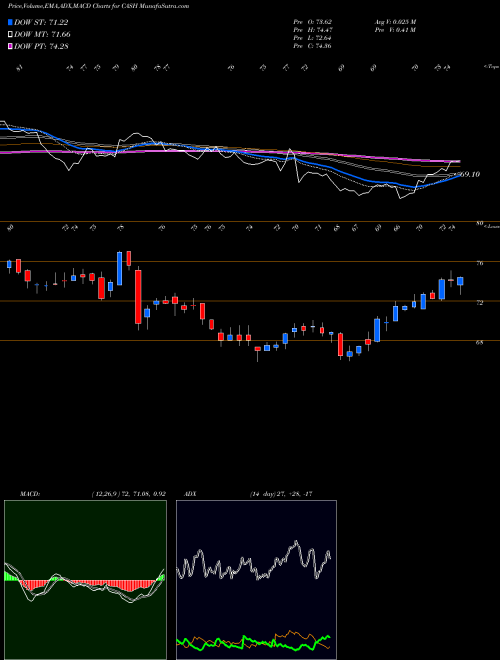The height and width of the screenshot is (660, 500).
Task: Click the tall red candlestick after the peak
Action: pos(138,297)
